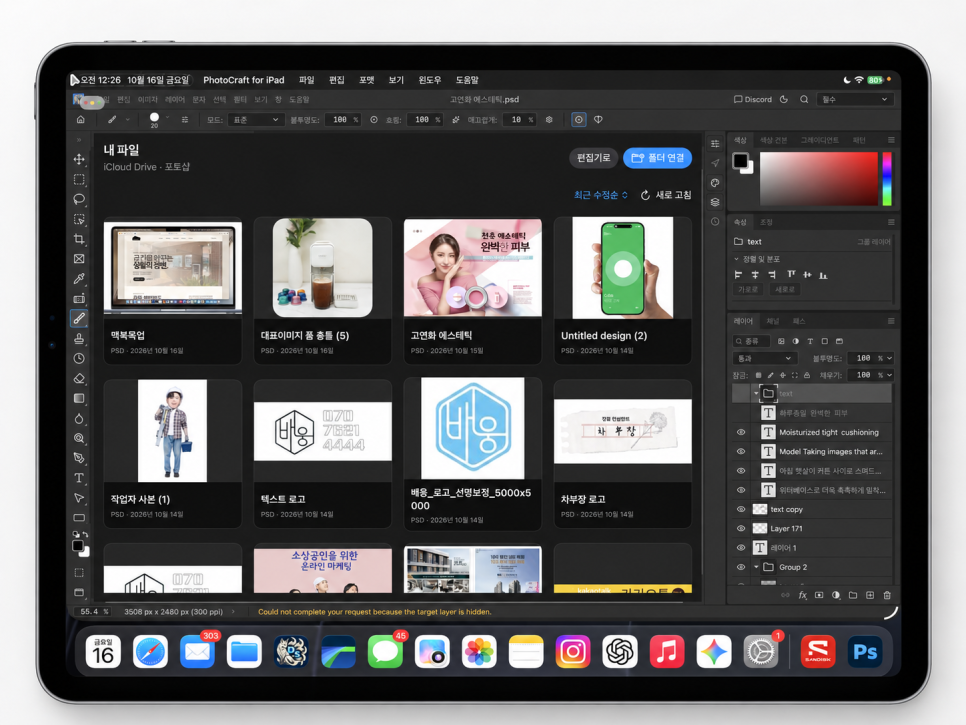Open the history clock icon in the side strip

(x=715, y=222)
